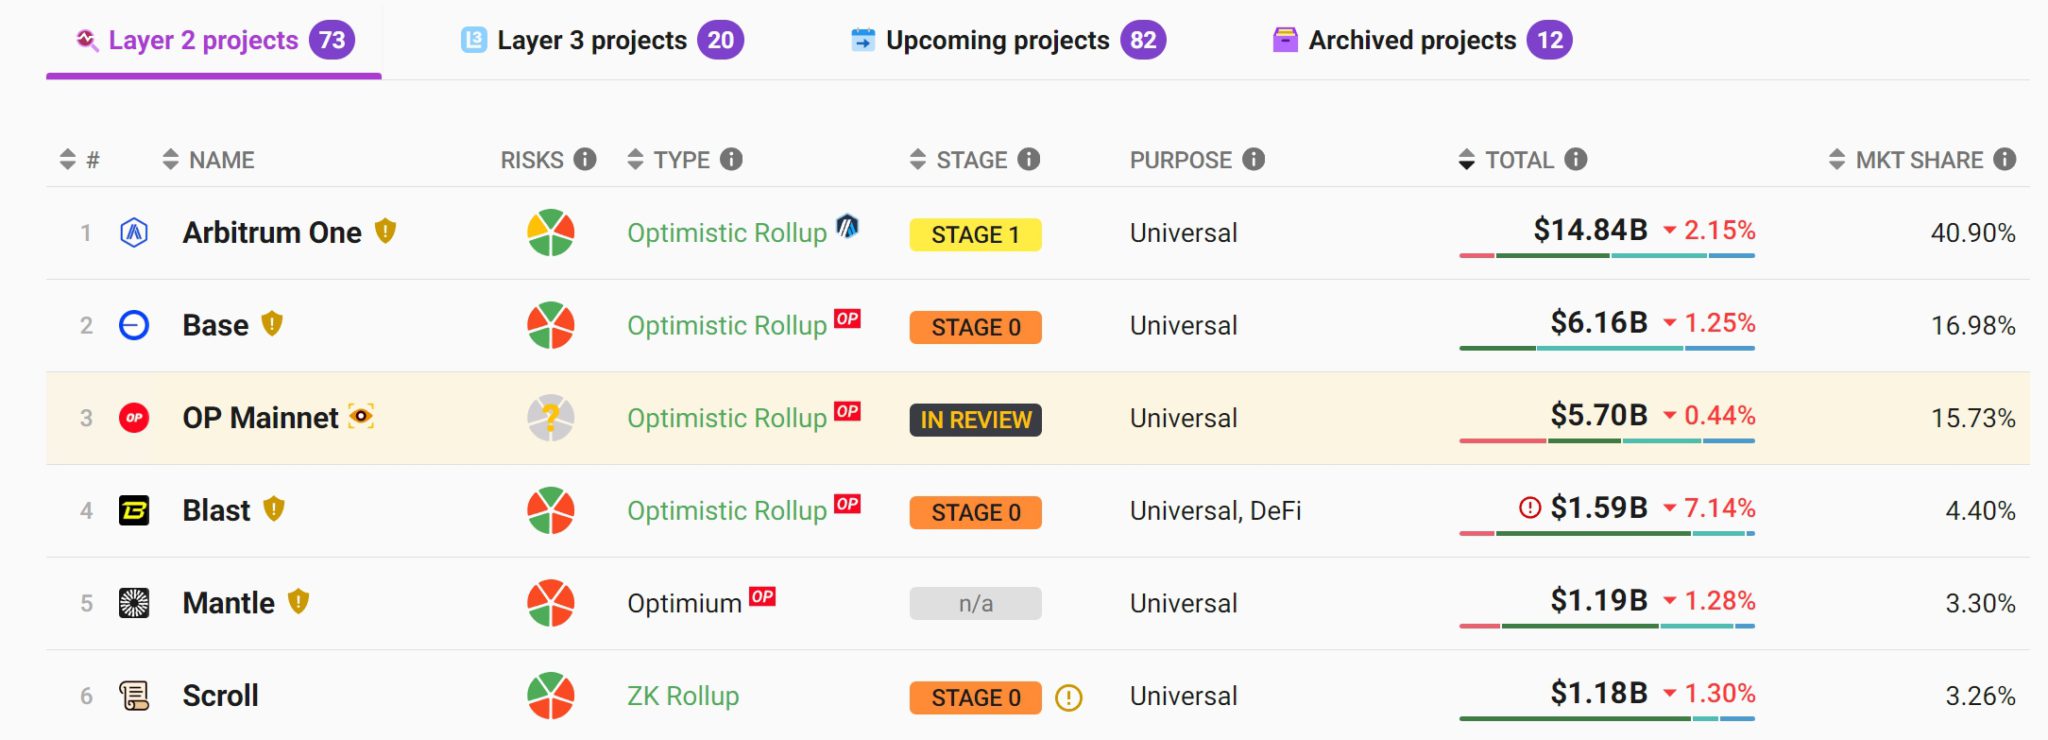Click the Base yellow shield warning icon
The width and height of the screenshot is (2048, 740).
272,324
